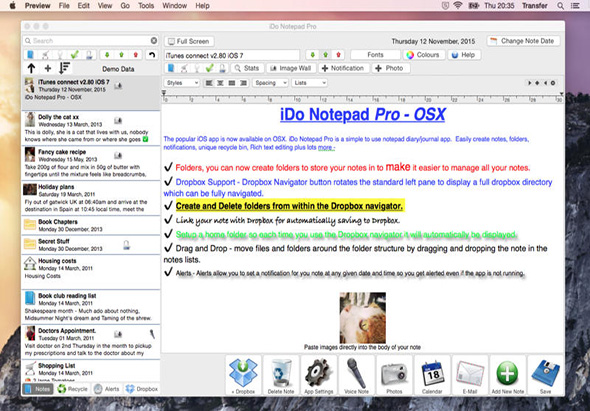Toggle the green checkmark icon in the editor toolbar
This screenshot has height=411, width=590.
click(210, 68)
